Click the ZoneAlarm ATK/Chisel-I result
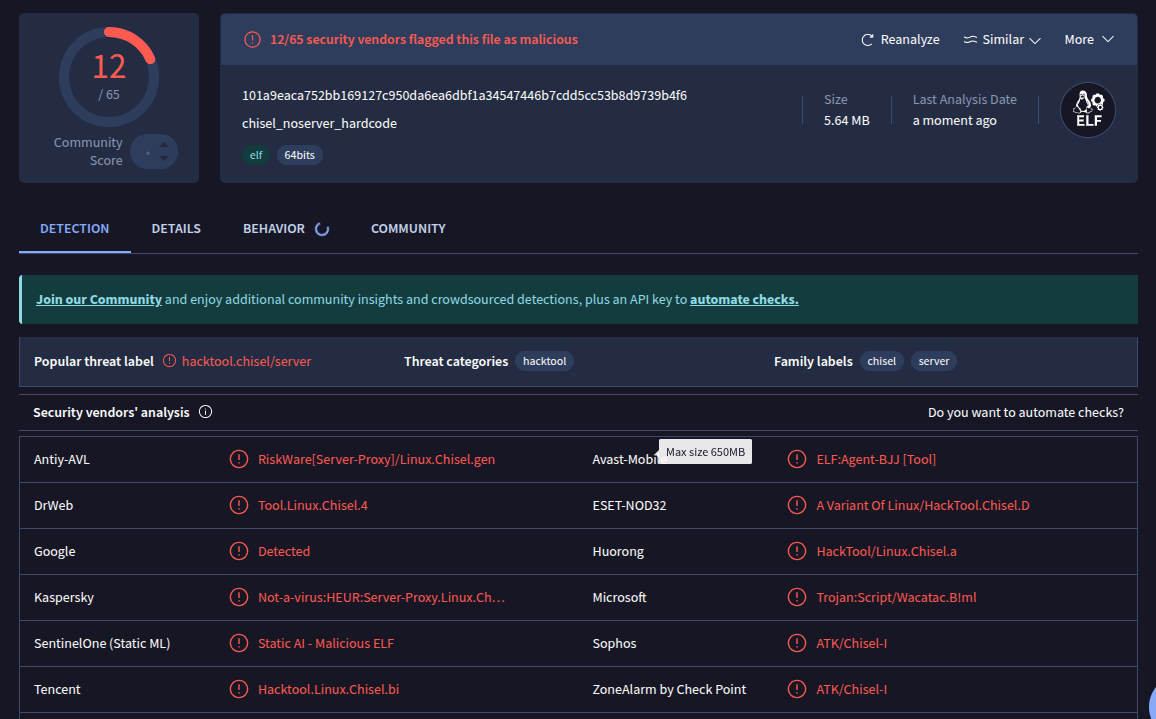This screenshot has width=1156, height=719. click(852, 689)
